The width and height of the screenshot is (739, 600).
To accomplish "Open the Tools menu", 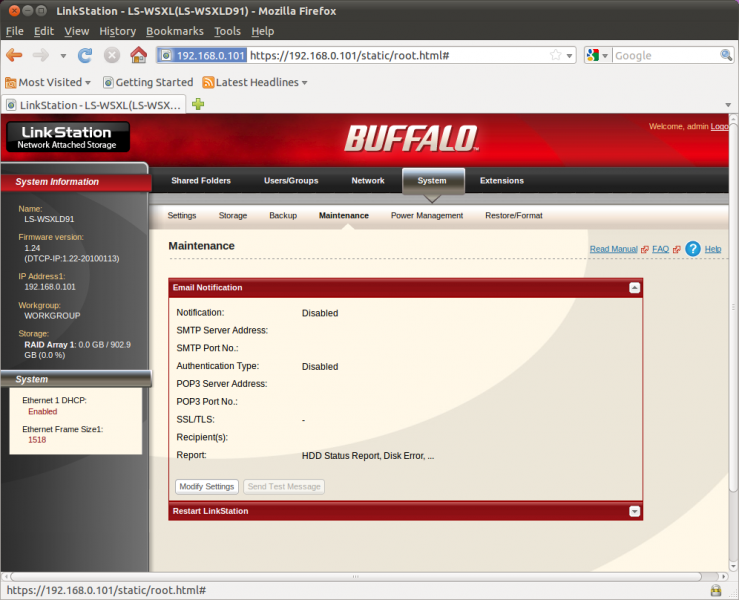I will tap(227, 31).
